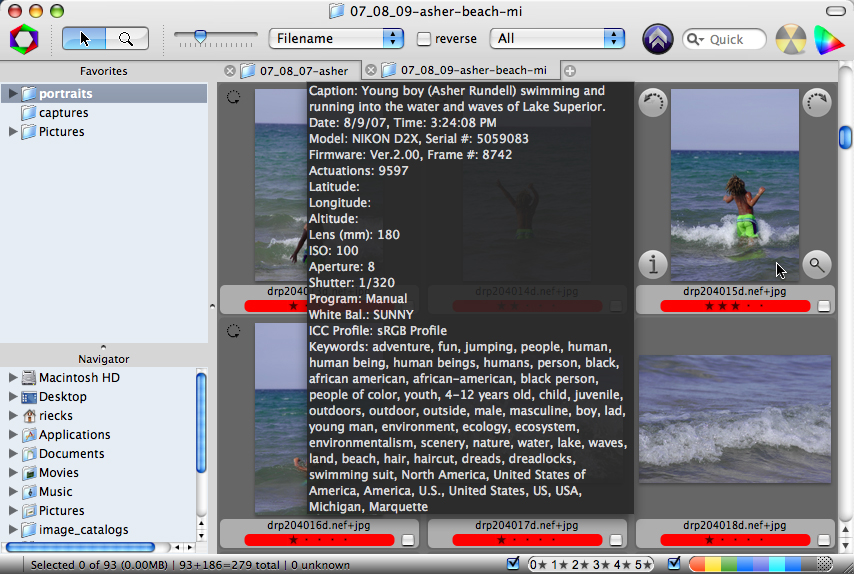Close the 07_08_09-asher-beach-mi tab
The height and width of the screenshot is (574, 854).
click(x=371, y=70)
